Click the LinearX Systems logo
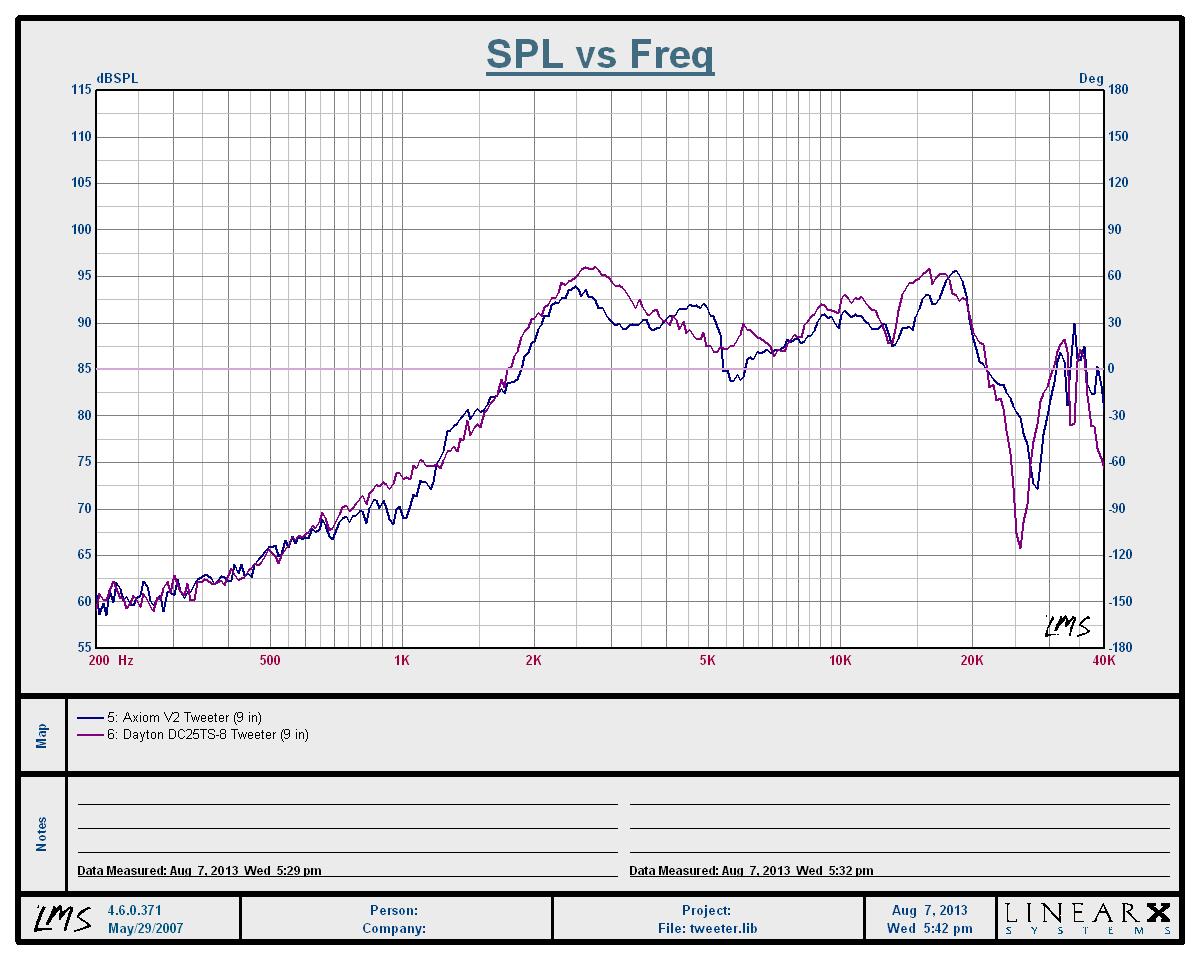Image resolution: width=1200 pixels, height=960 pixels. 1086,918
